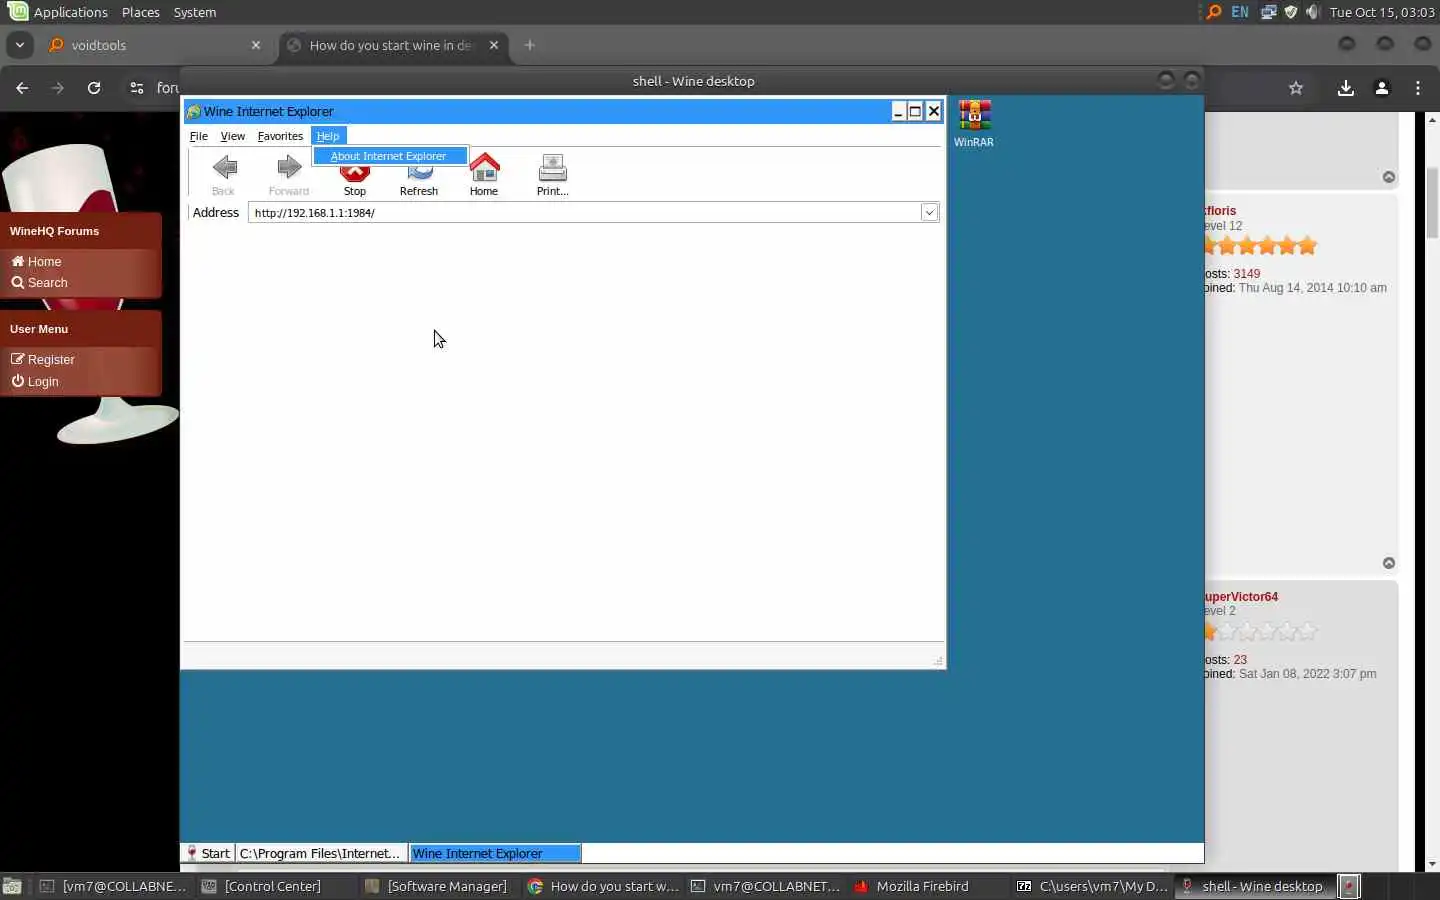Open the post count 23 link
Image resolution: width=1440 pixels, height=900 pixels.
pyautogui.click(x=1240, y=660)
